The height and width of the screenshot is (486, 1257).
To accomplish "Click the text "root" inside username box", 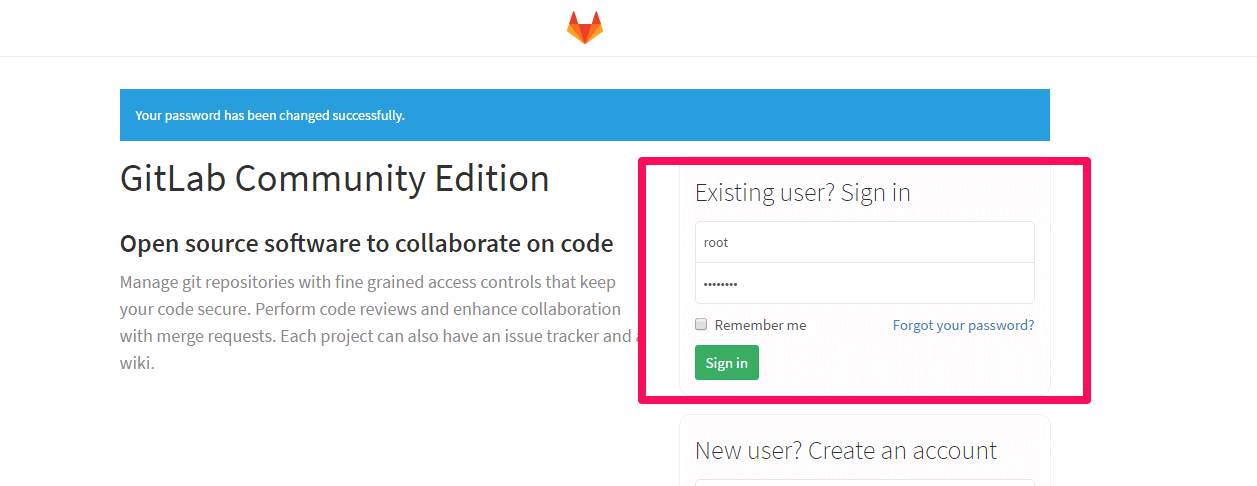I will (716, 243).
